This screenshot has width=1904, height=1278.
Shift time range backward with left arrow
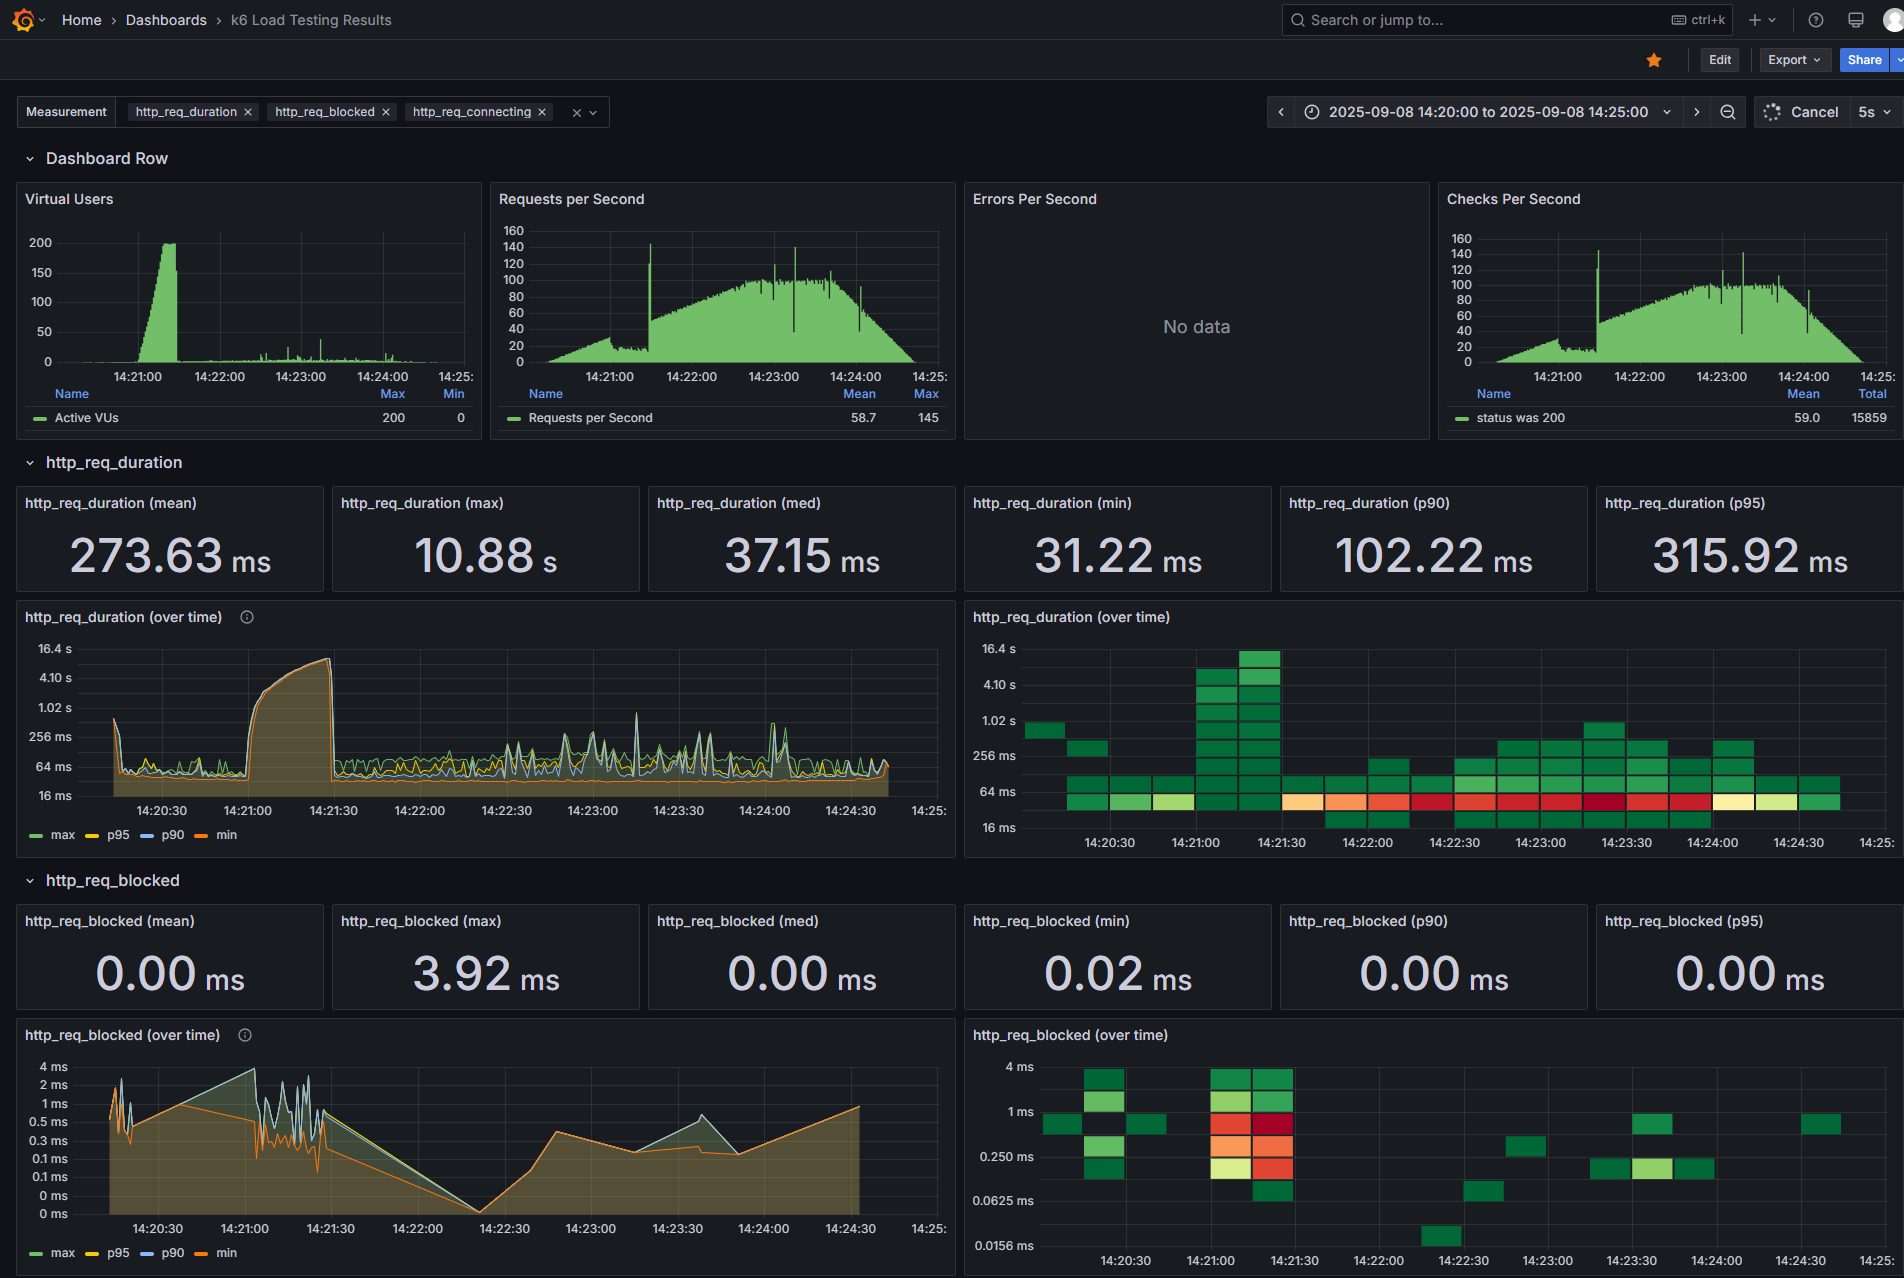click(1281, 112)
